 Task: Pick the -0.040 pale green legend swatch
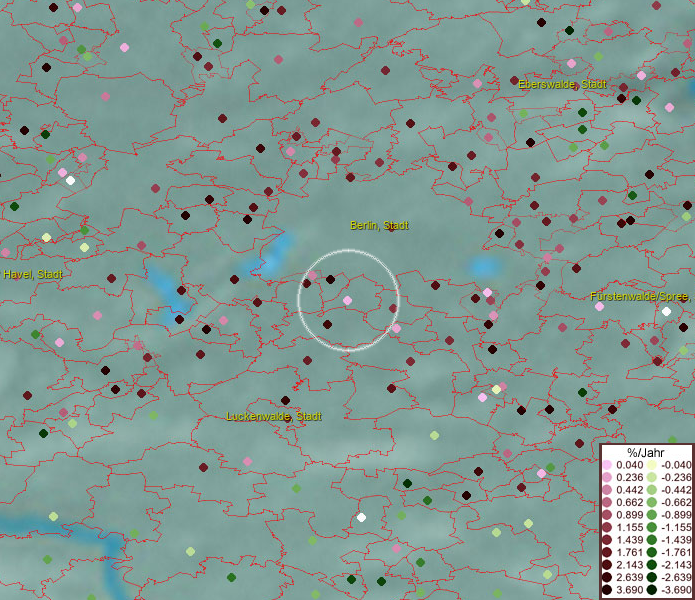tap(651, 465)
